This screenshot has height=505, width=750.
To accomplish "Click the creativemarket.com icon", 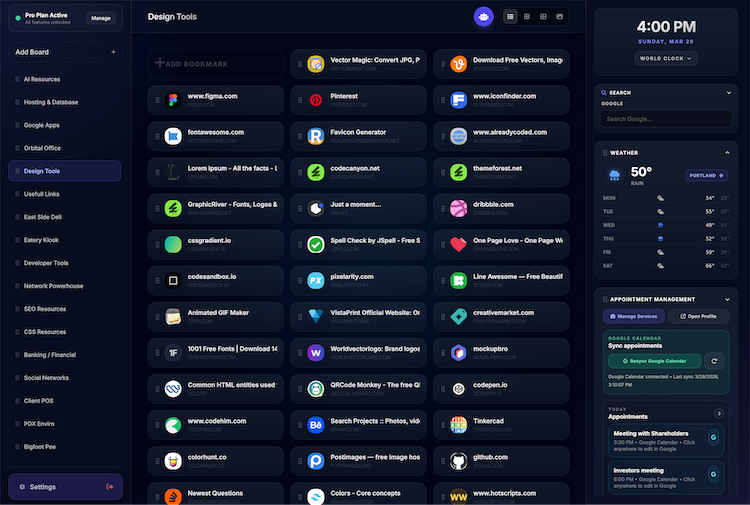I will coord(458,317).
